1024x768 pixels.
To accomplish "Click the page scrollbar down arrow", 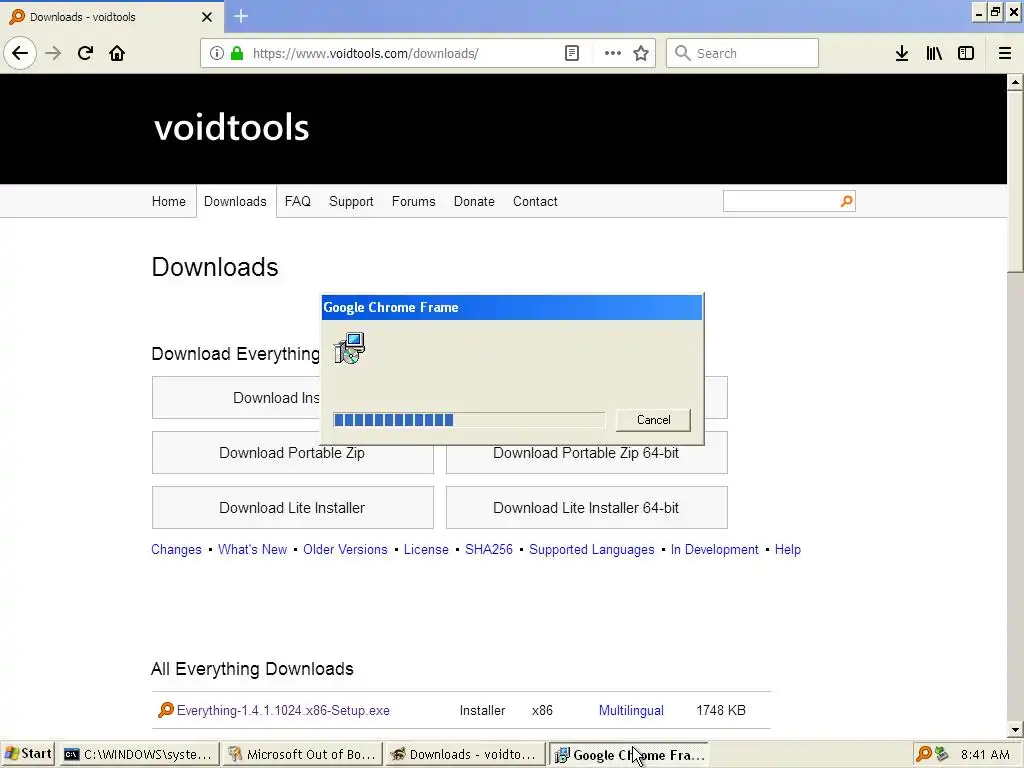I will 1015,729.
